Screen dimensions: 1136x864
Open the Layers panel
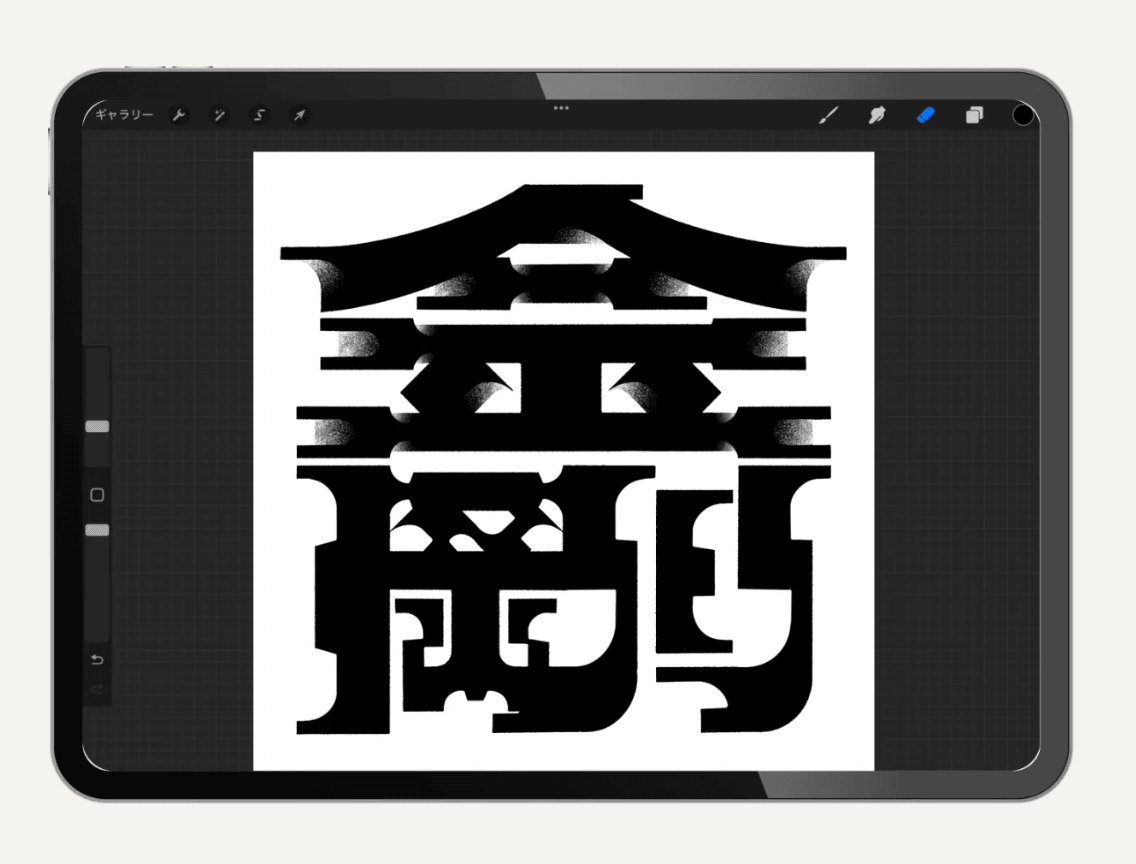(974, 115)
